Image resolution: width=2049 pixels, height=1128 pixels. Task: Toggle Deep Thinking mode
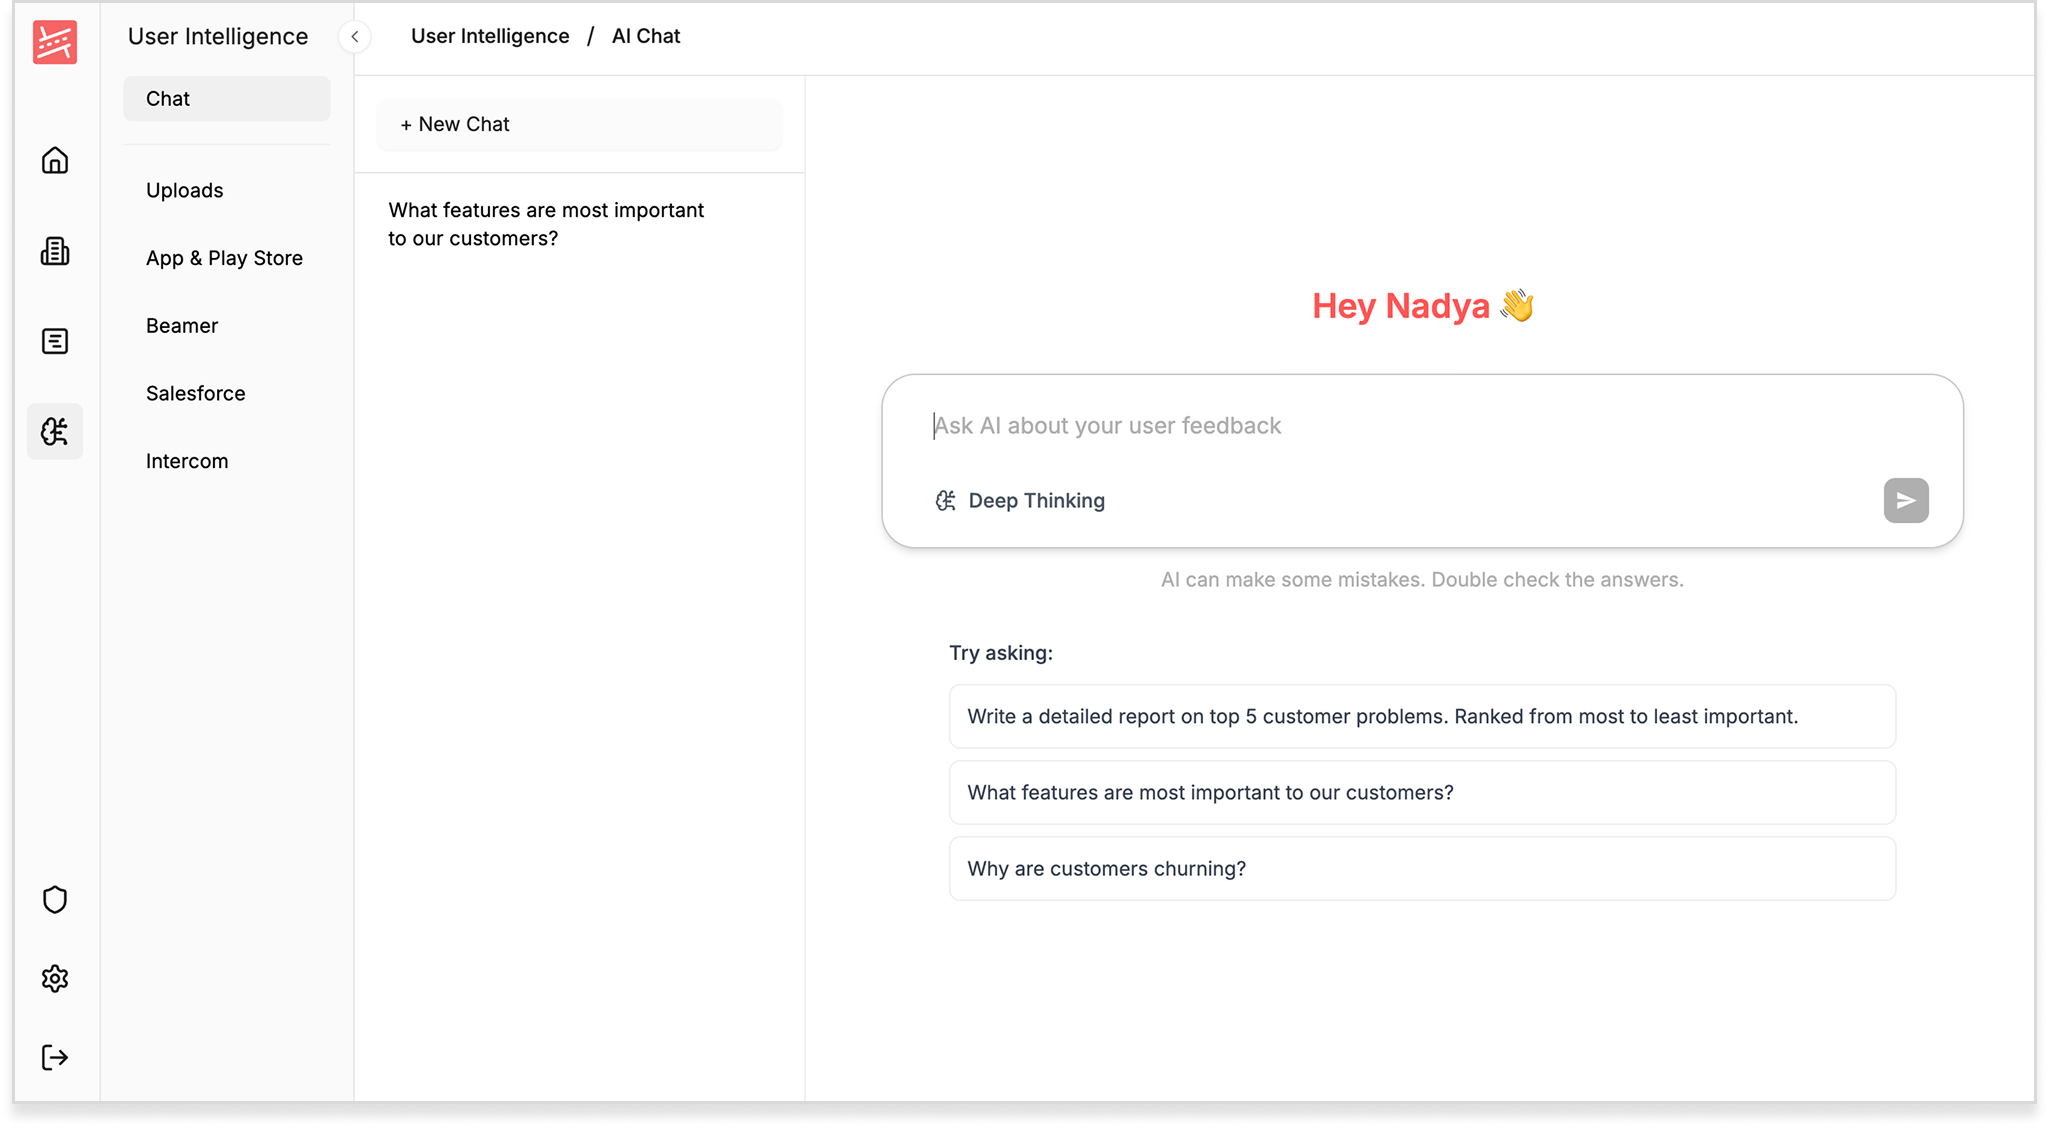click(1020, 501)
